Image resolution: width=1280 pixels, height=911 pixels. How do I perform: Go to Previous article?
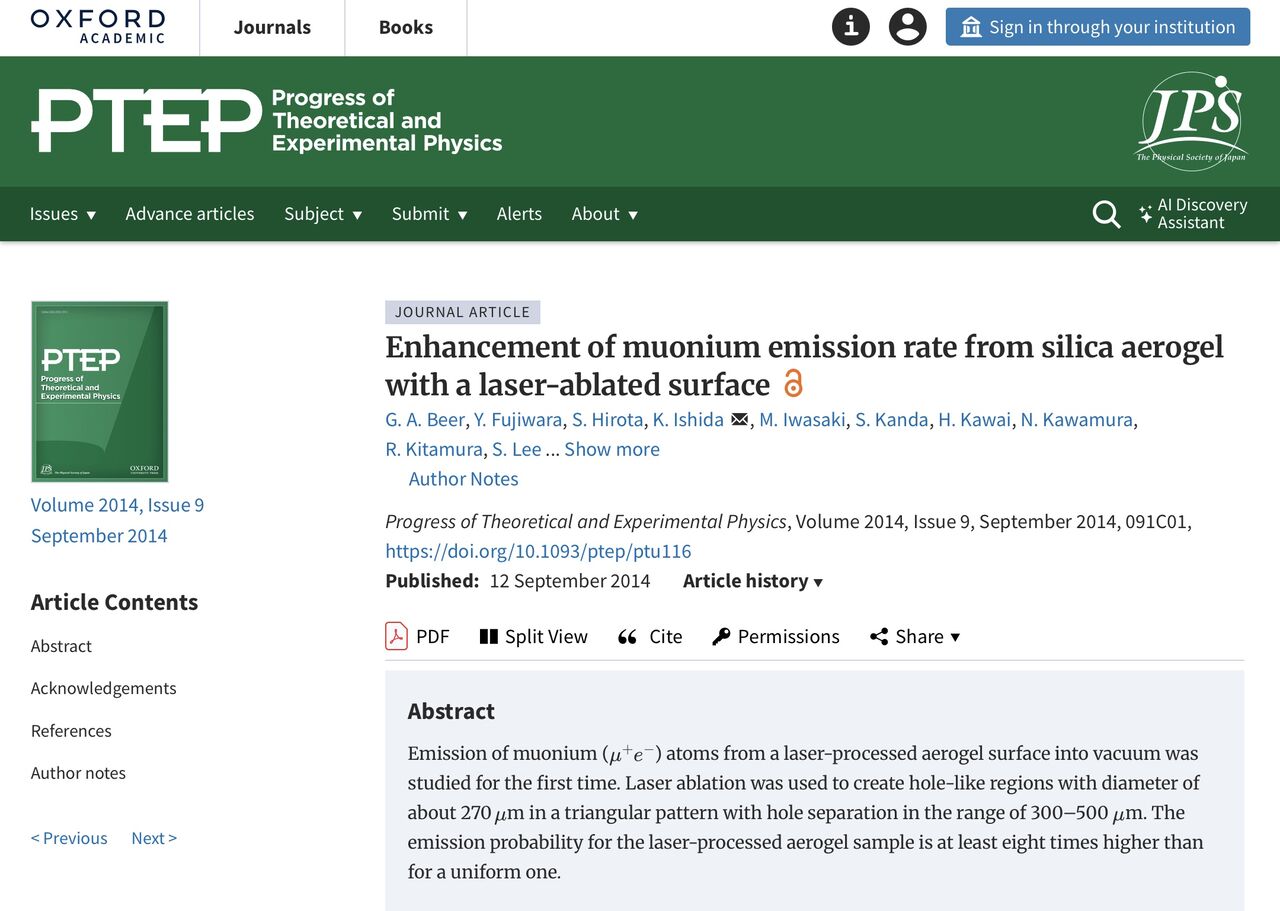click(69, 838)
